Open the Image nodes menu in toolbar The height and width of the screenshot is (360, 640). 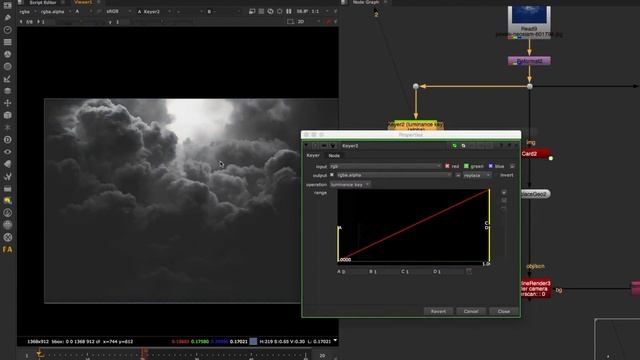7,5
